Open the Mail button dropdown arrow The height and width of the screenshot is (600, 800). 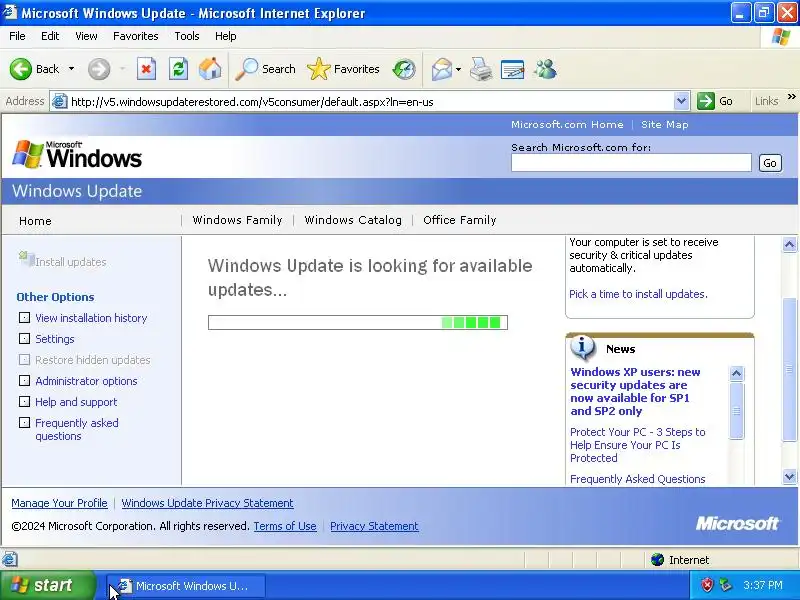pyautogui.click(x=458, y=69)
